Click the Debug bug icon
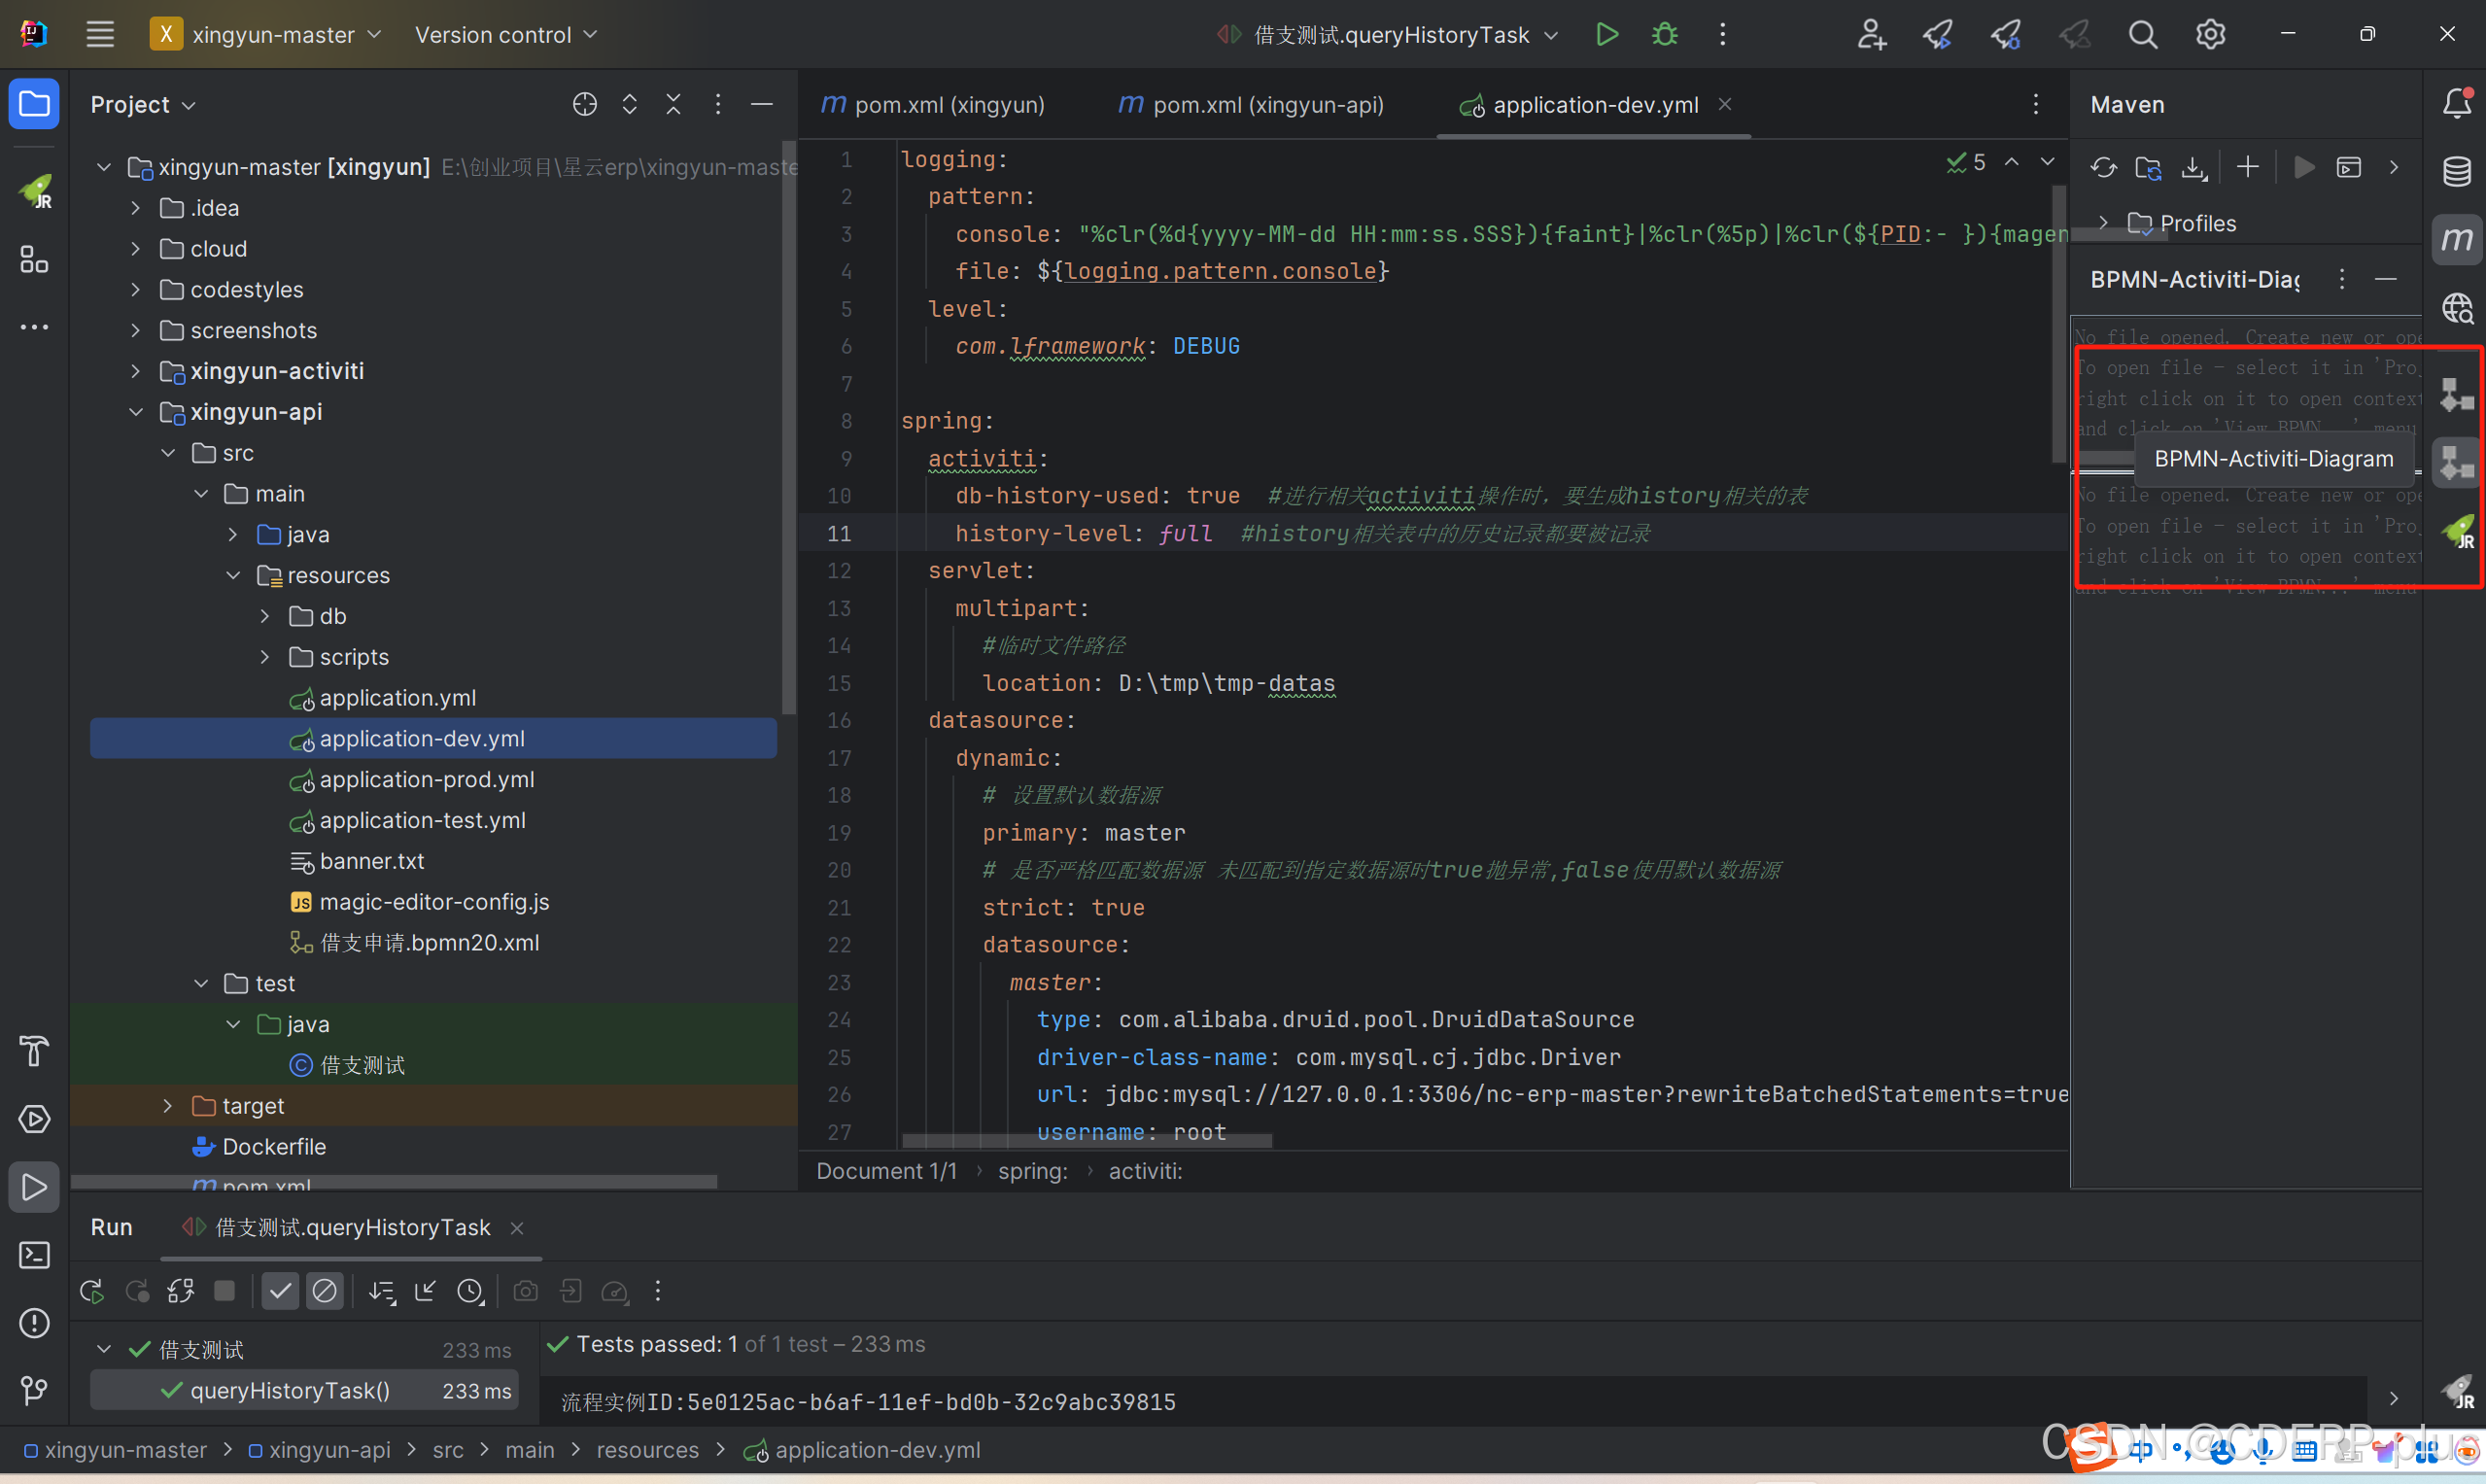The height and width of the screenshot is (1484, 2486). pos(1665,35)
